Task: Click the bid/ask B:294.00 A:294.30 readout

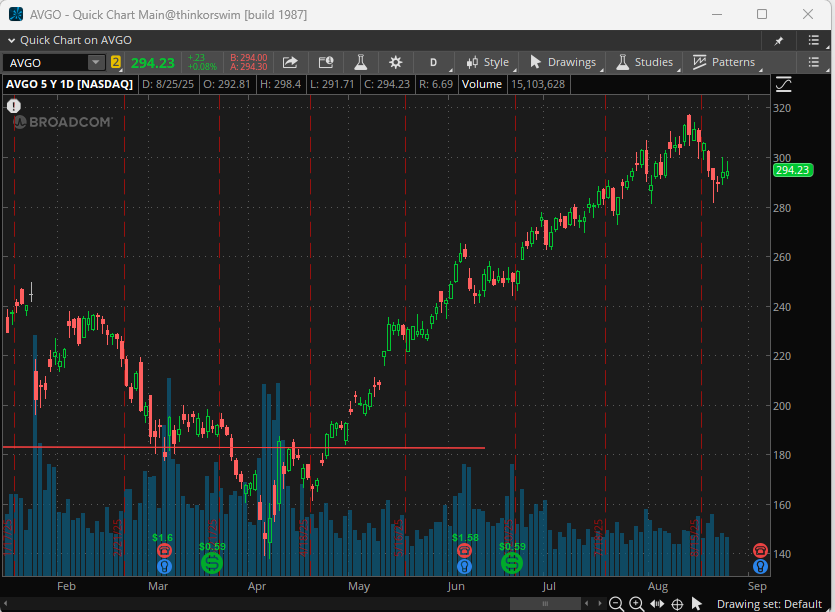Action: click(249, 62)
